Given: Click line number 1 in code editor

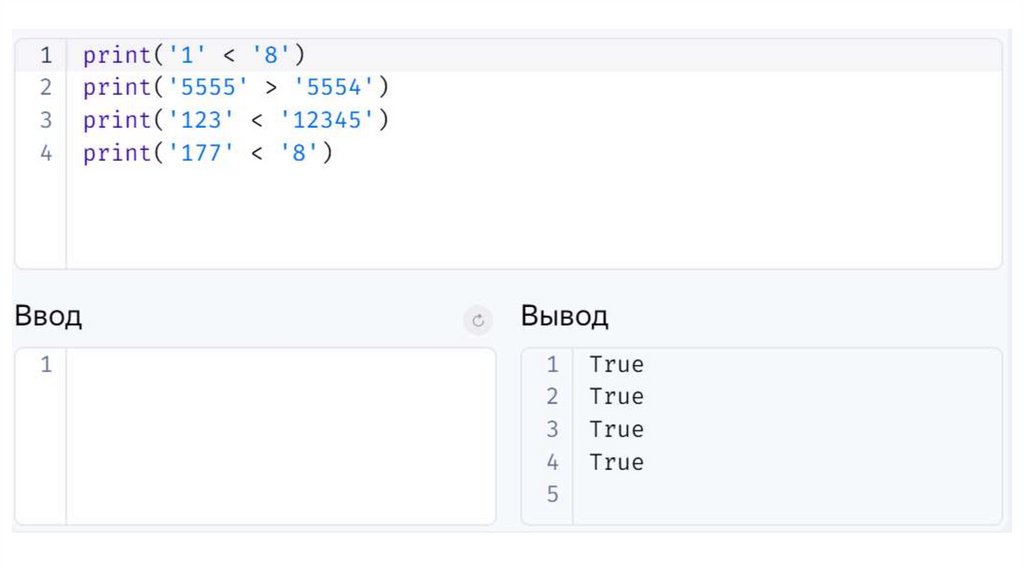Looking at the screenshot, I should [46, 55].
